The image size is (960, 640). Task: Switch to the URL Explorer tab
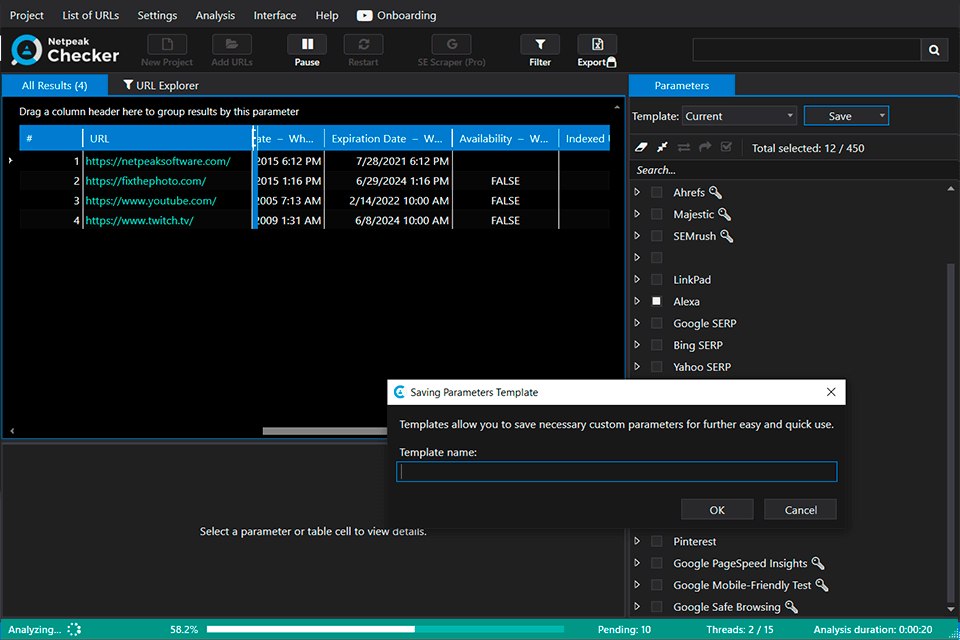tap(161, 85)
